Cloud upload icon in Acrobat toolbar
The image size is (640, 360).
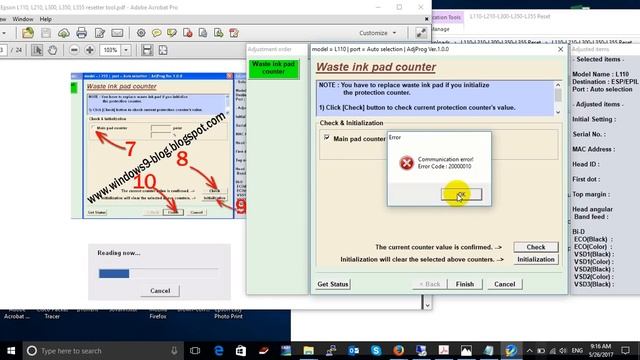(64, 33)
